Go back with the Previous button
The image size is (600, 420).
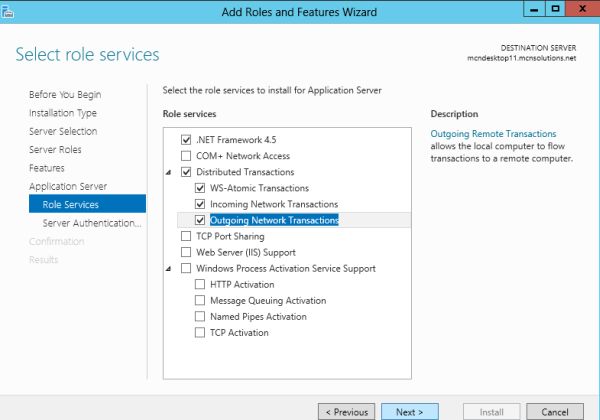346,411
